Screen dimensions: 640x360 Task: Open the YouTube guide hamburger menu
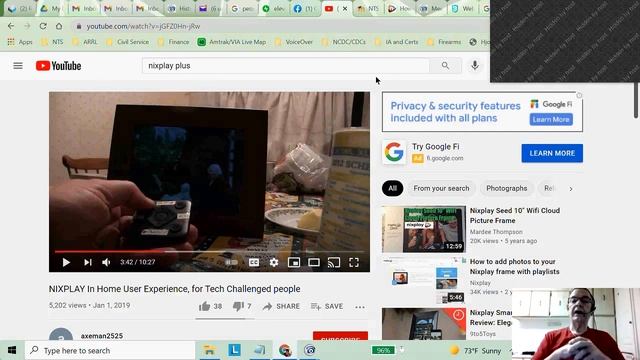(18, 66)
